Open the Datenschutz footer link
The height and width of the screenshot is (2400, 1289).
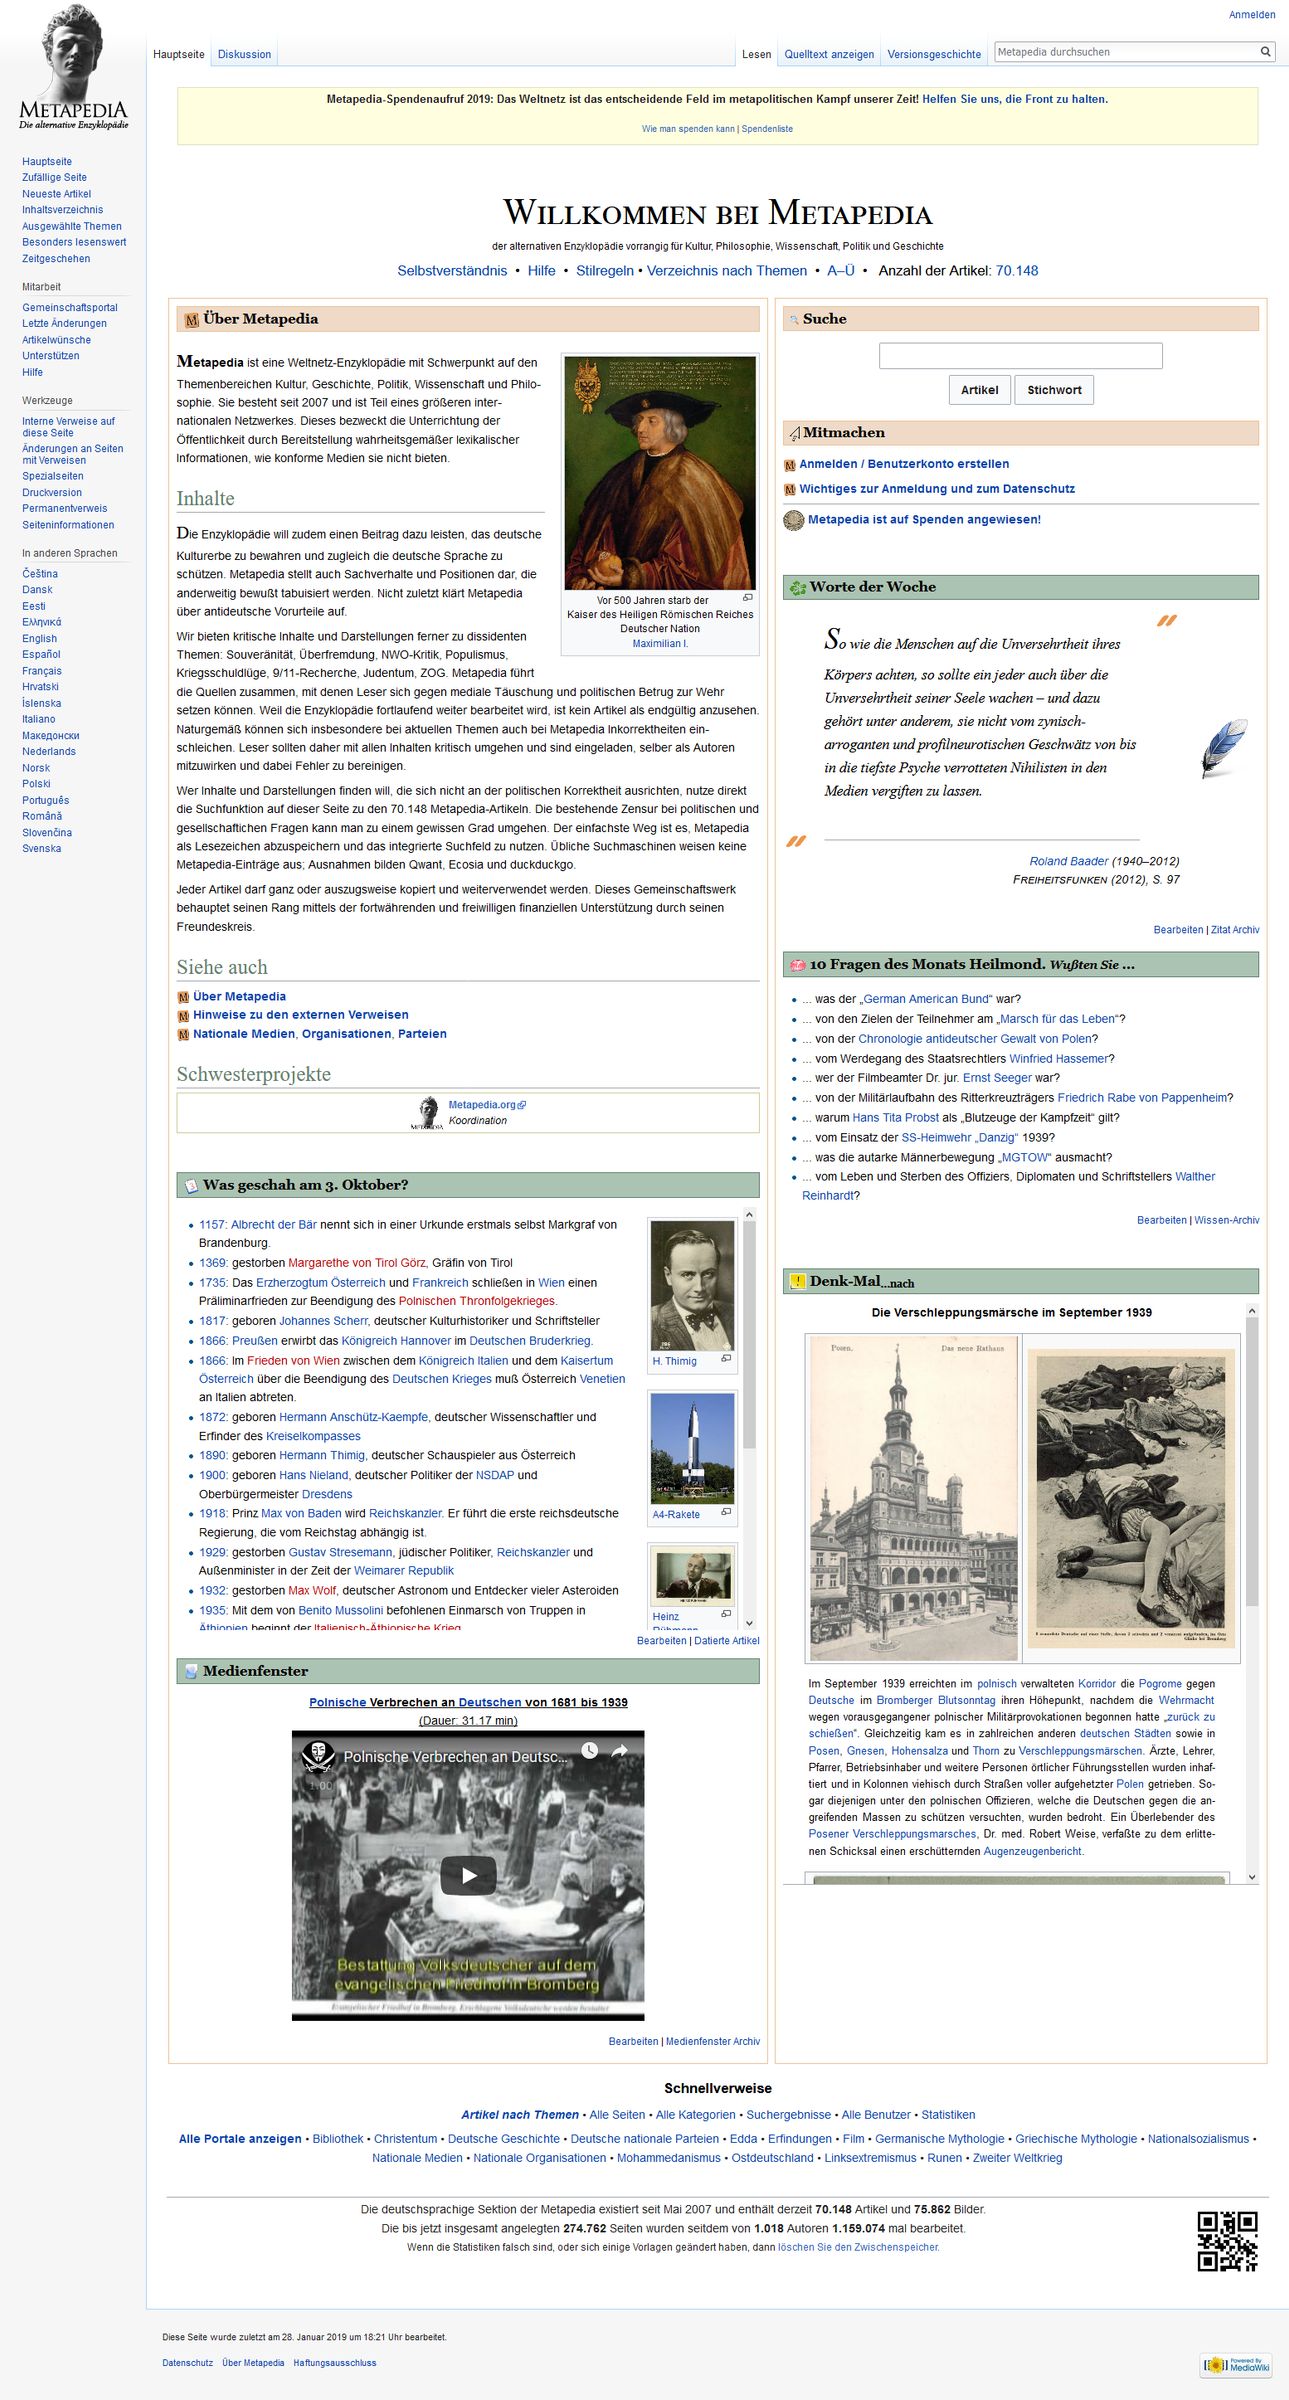(187, 2363)
